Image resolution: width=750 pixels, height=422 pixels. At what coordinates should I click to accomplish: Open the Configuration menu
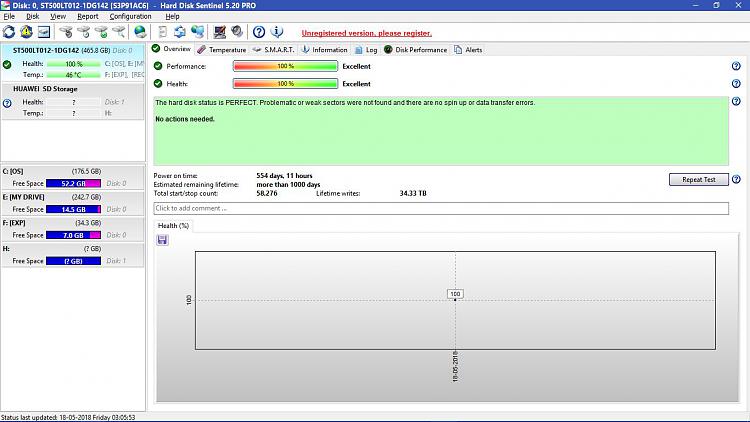coord(130,16)
